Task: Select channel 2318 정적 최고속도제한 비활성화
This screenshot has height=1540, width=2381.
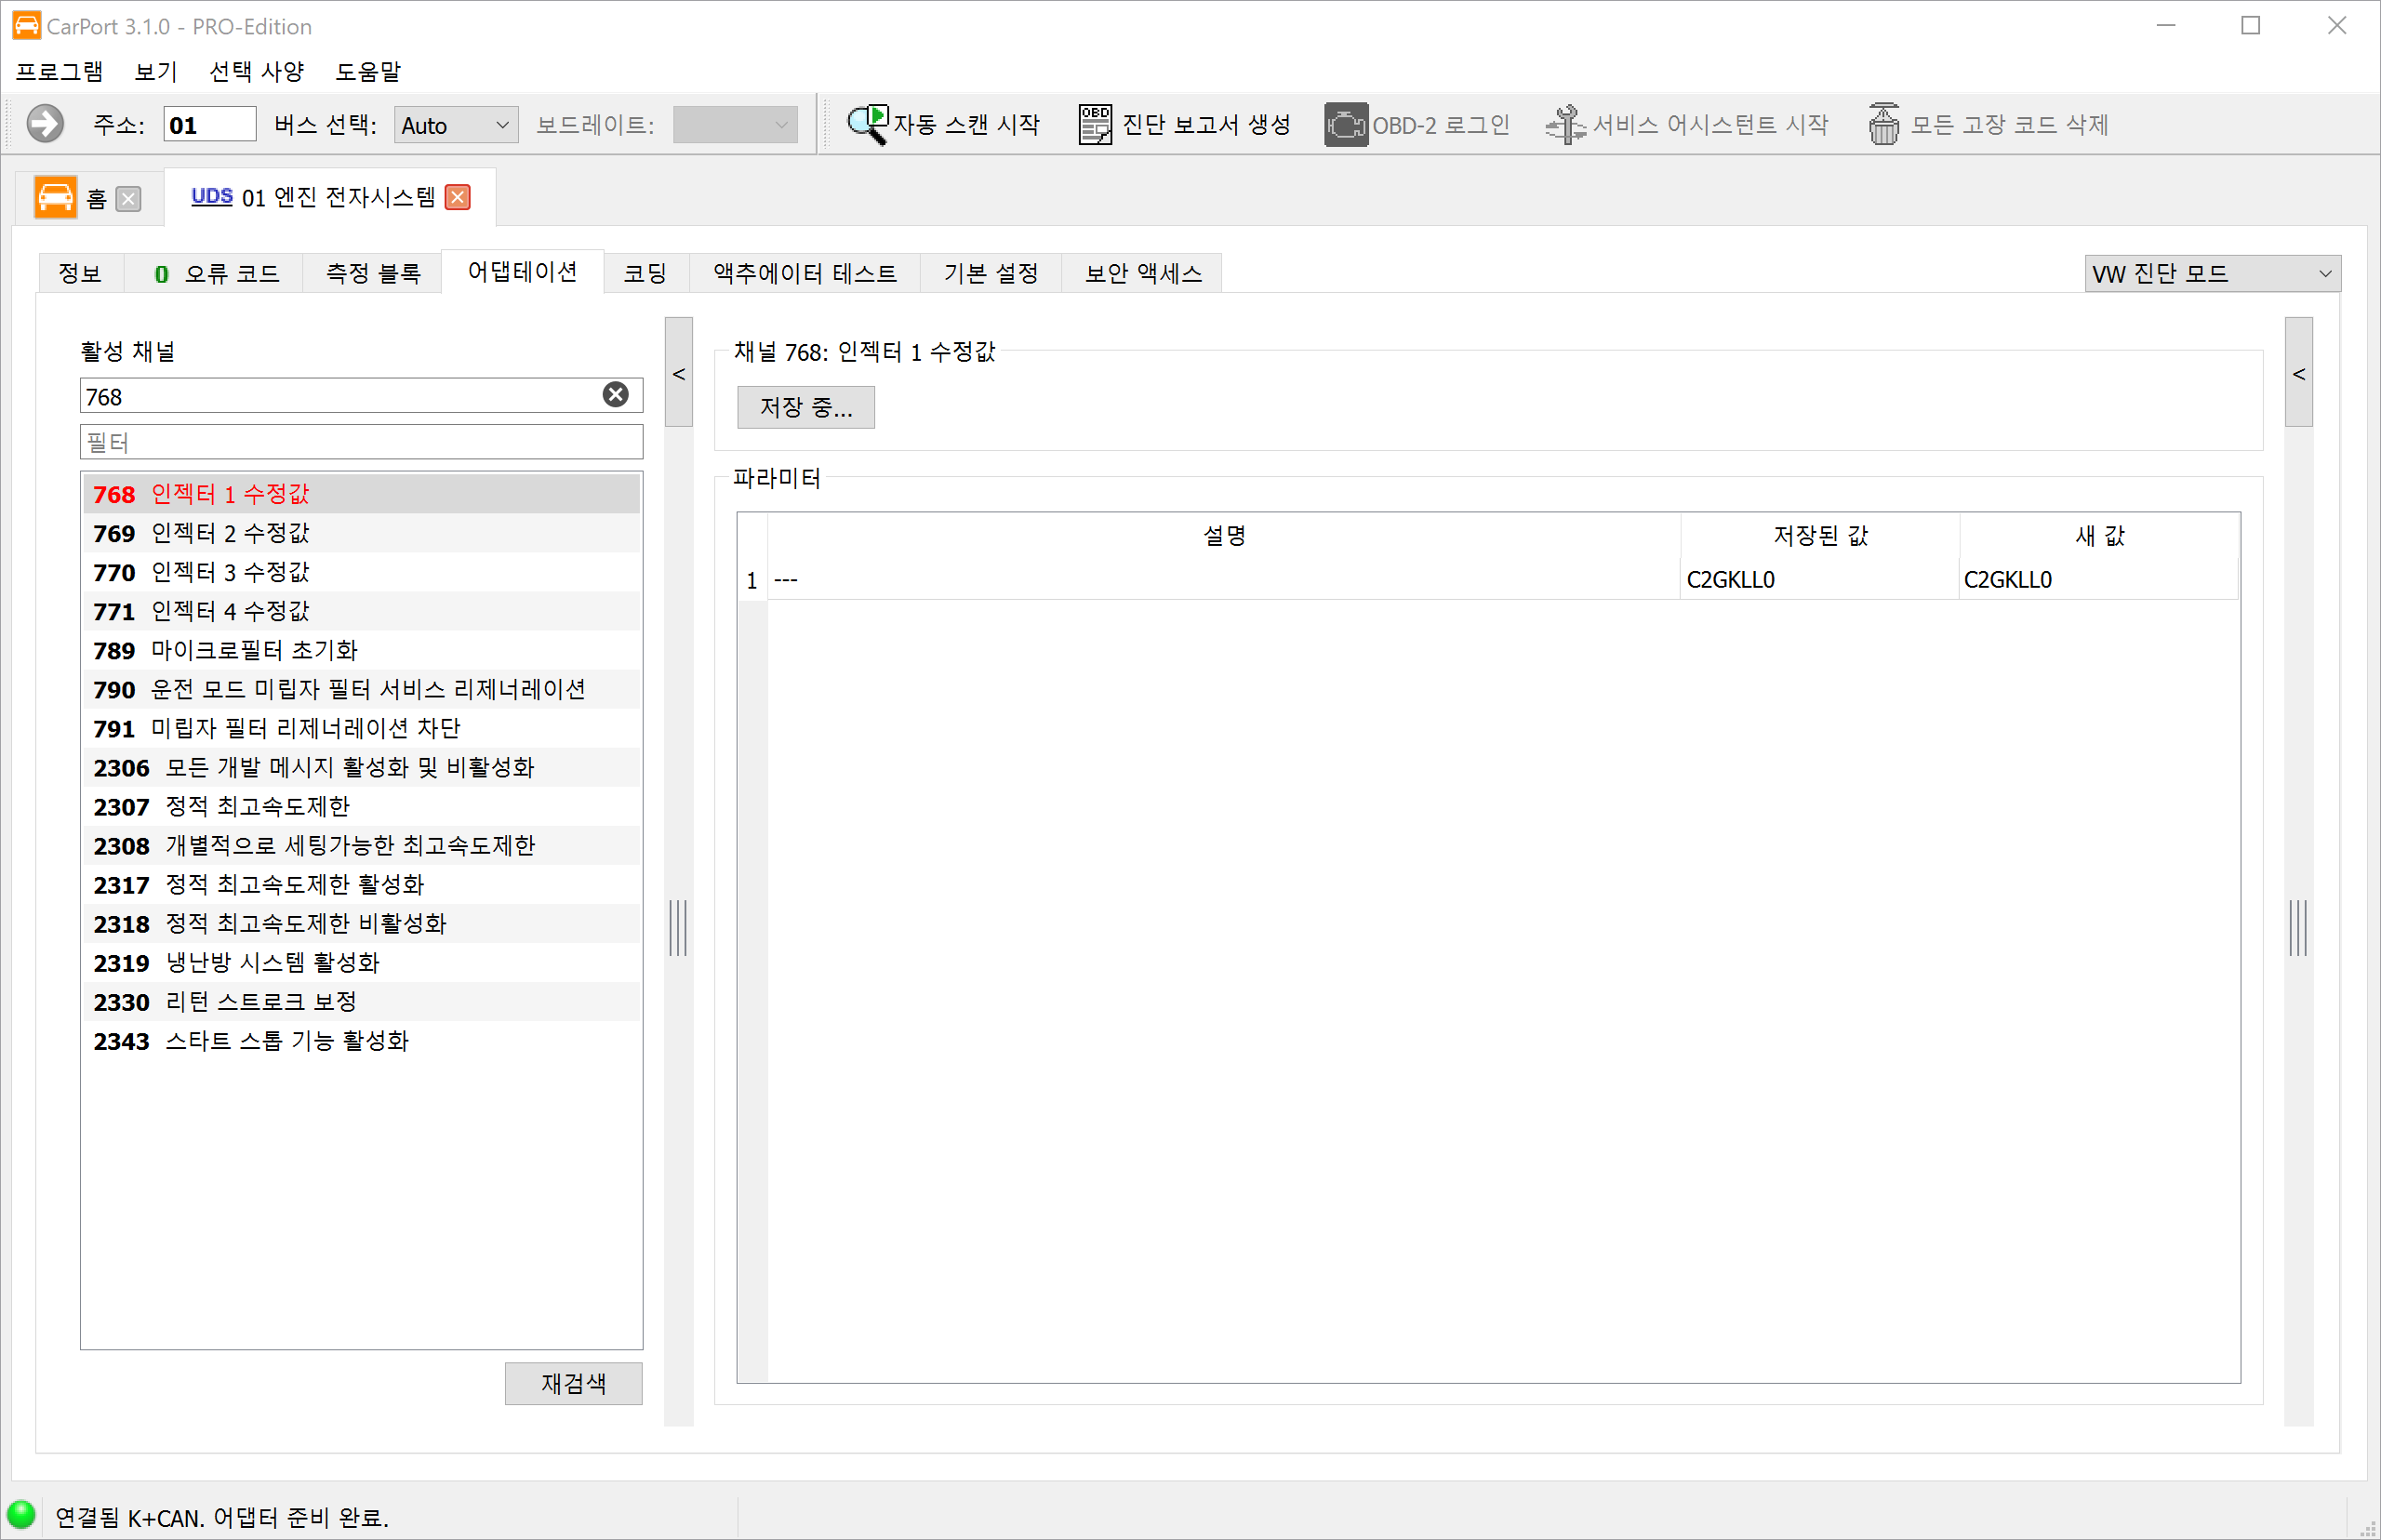Action: (361, 923)
